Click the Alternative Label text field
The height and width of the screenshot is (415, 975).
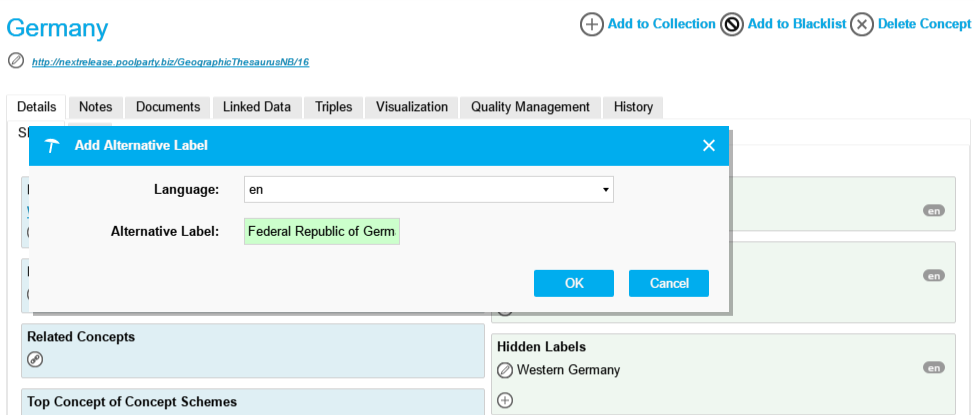coord(322,232)
